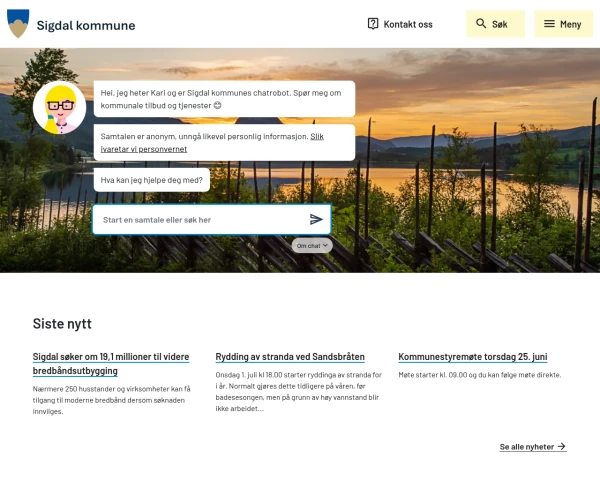Screen dimensions: 600x480
Task: Open the Søk button
Action: 496,24
